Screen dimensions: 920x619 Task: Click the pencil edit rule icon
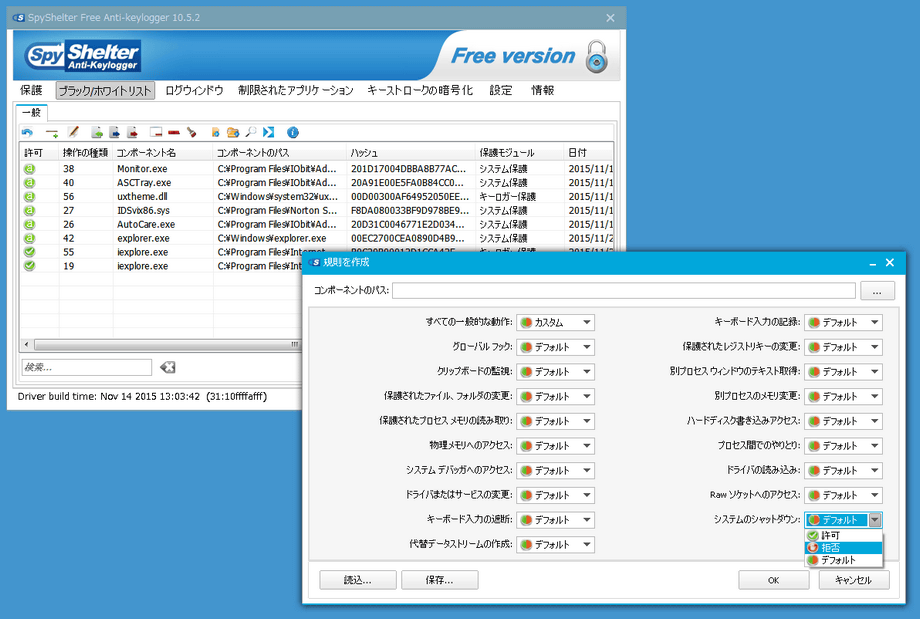coord(73,133)
